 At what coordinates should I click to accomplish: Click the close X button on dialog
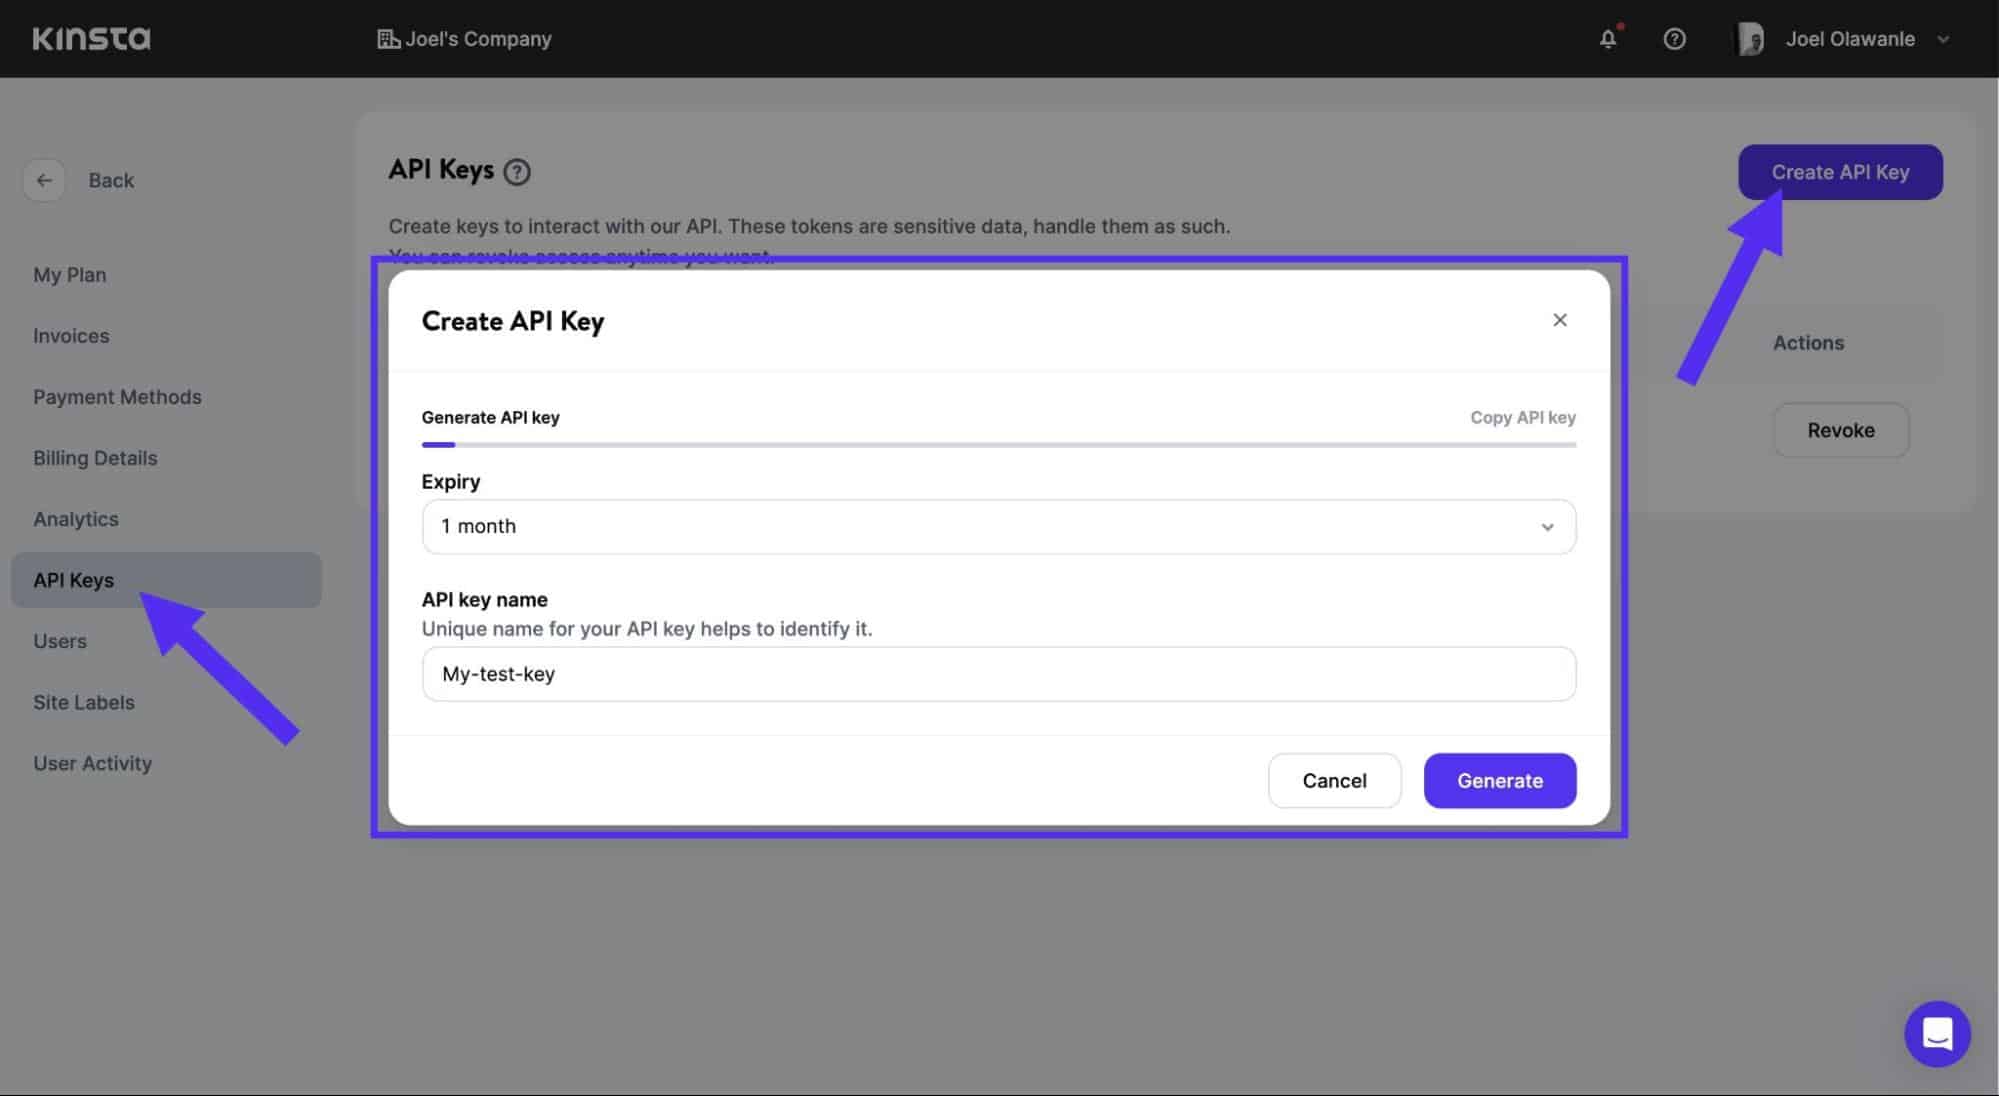[x=1560, y=320]
